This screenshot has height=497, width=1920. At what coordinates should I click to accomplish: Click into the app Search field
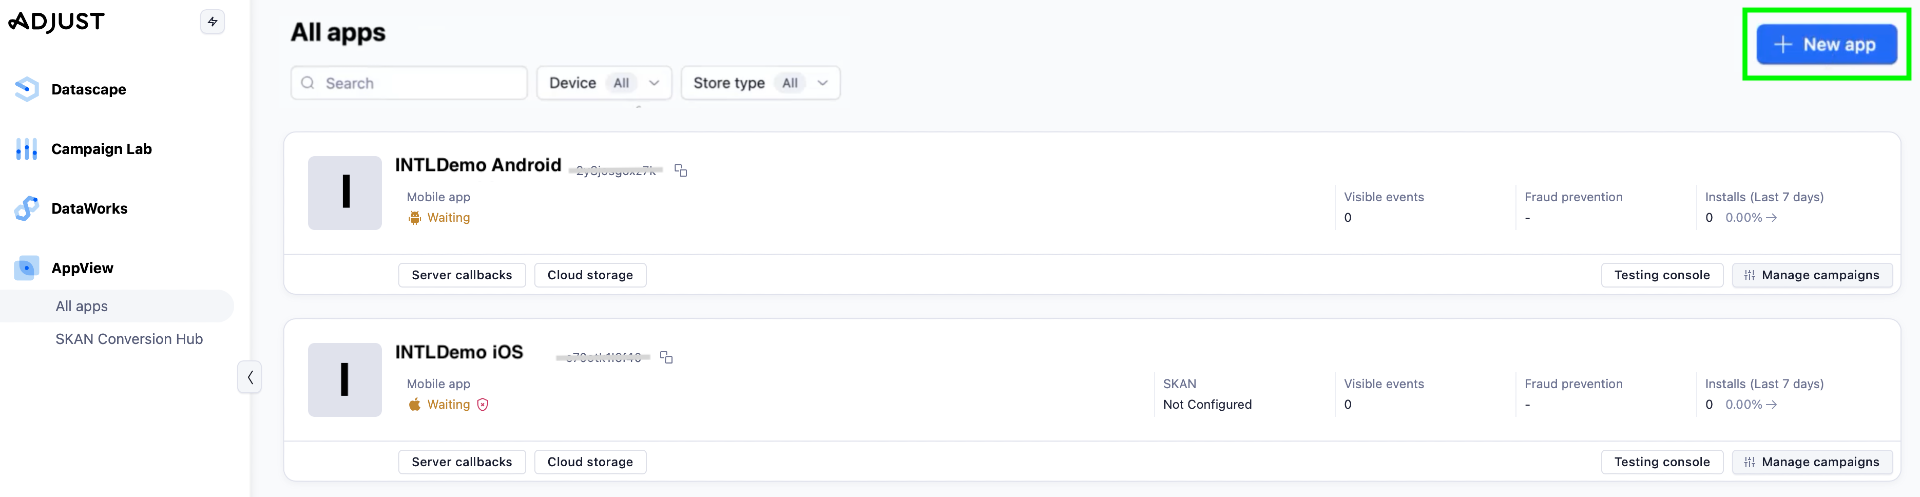tap(420, 83)
